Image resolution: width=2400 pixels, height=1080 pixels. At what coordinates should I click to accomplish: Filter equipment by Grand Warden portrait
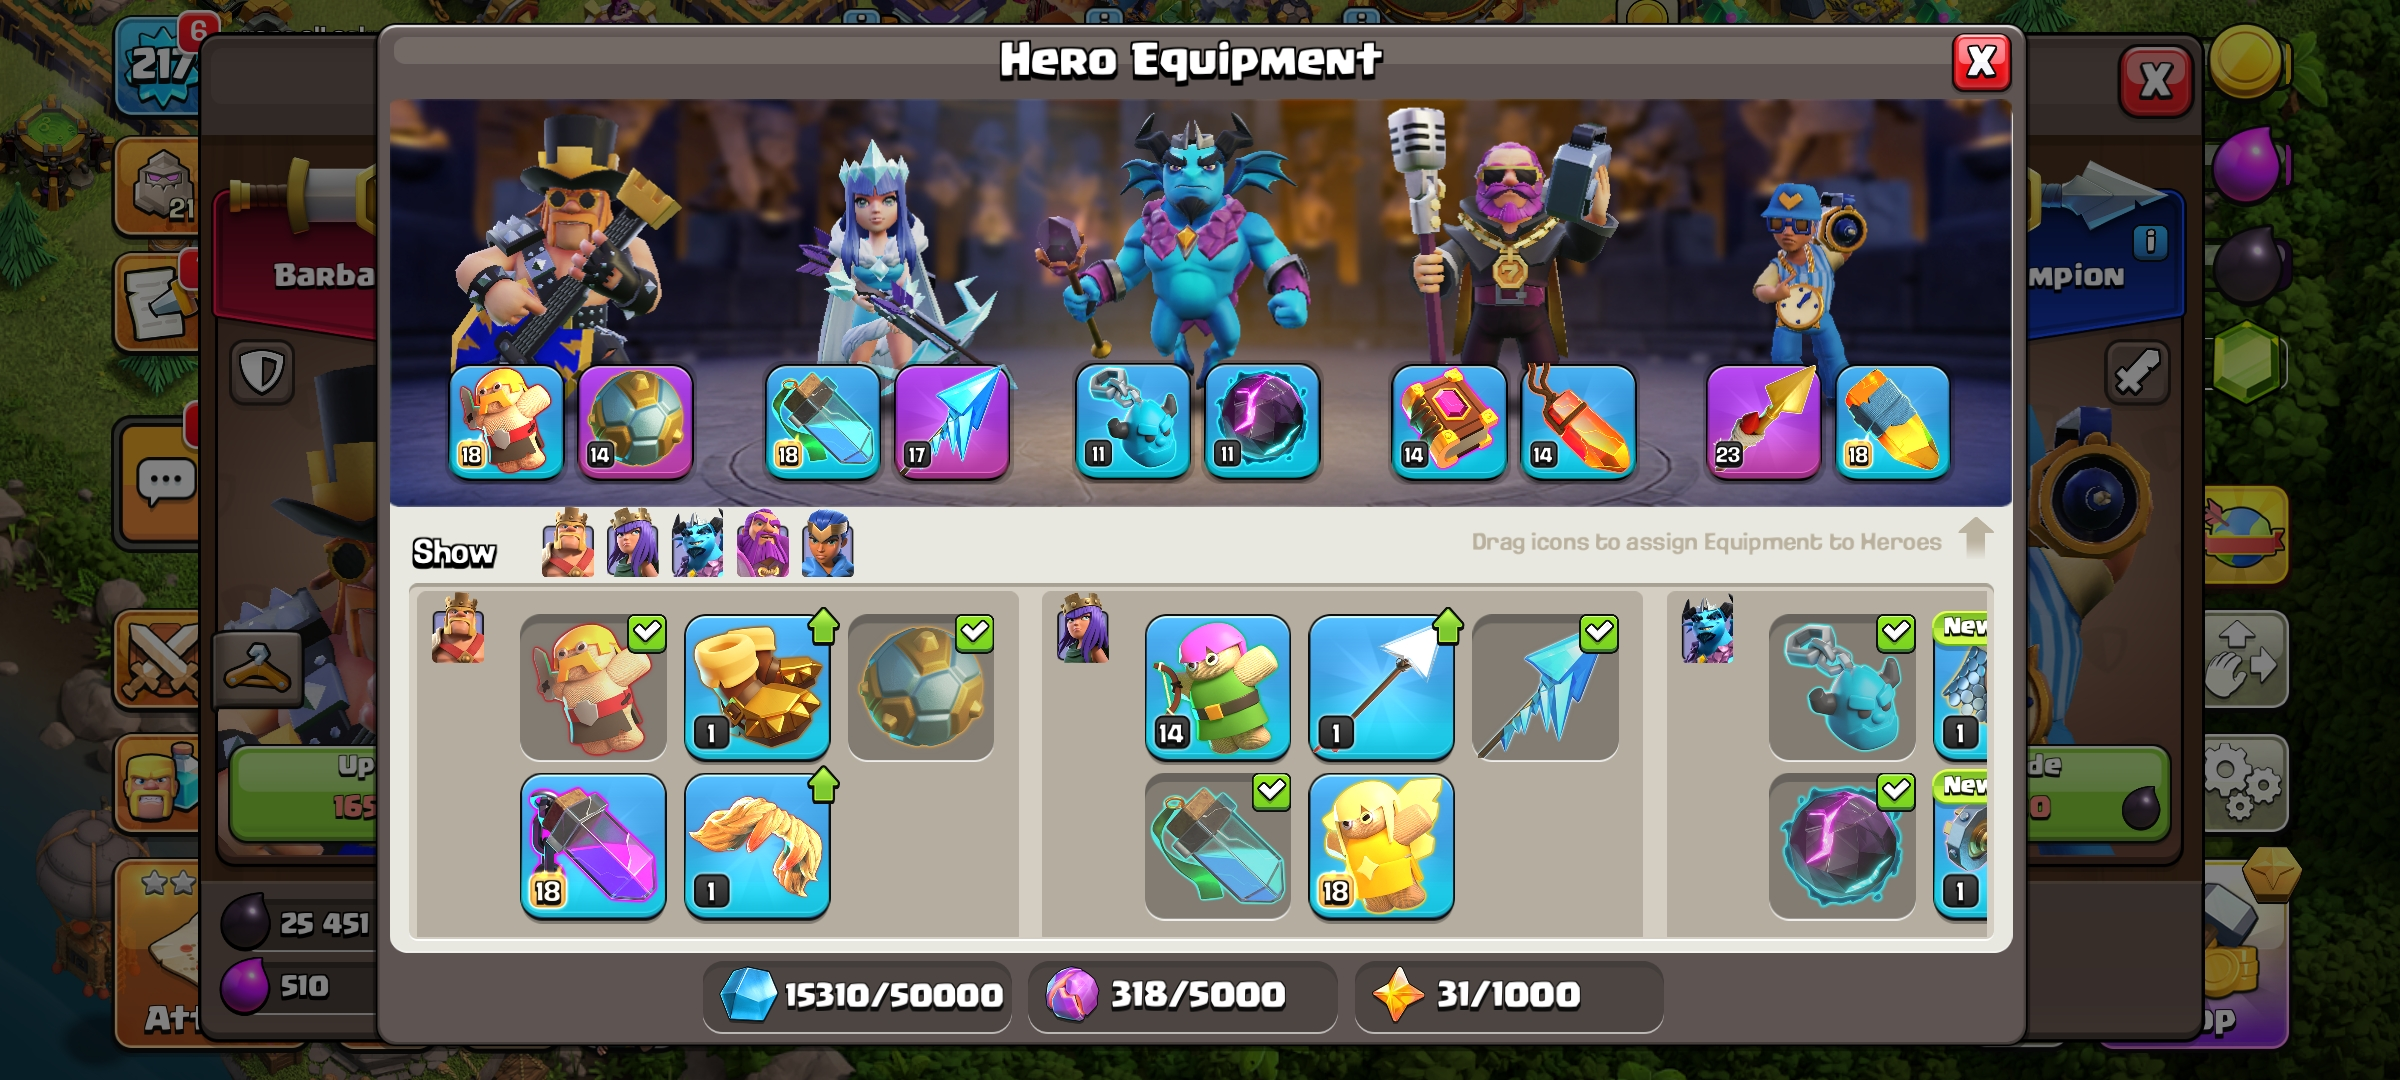[762, 544]
